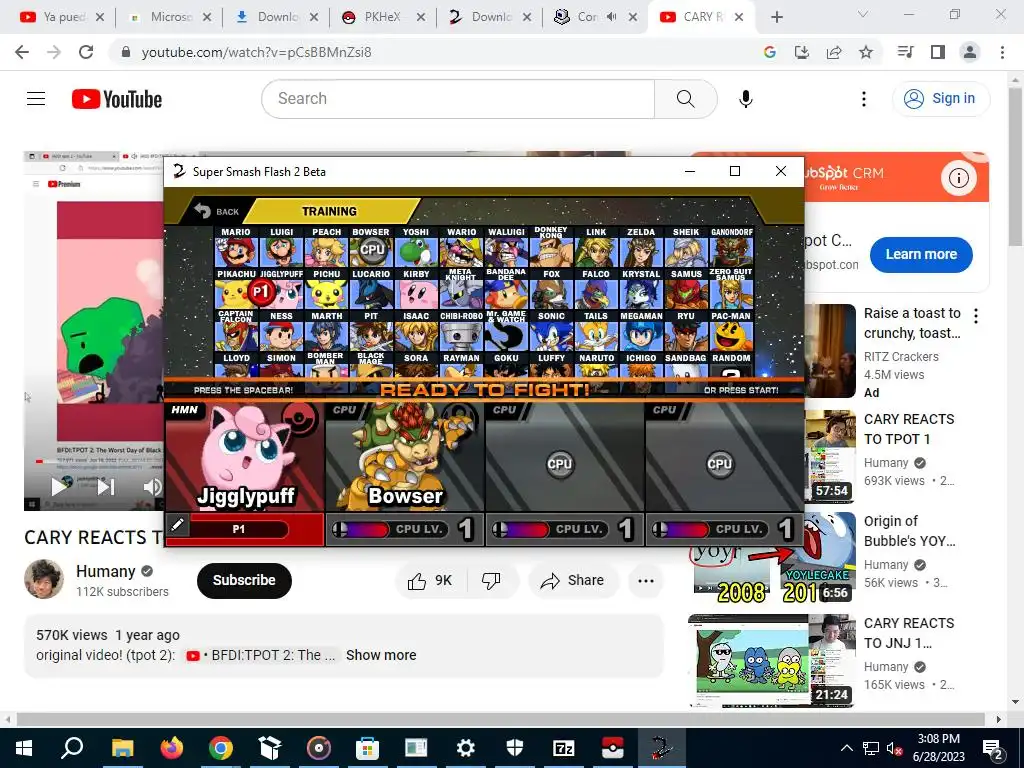Viewport: 1024px width, 768px height.
Task: Adjust third slot CPU level slider
Action: [x=520, y=529]
